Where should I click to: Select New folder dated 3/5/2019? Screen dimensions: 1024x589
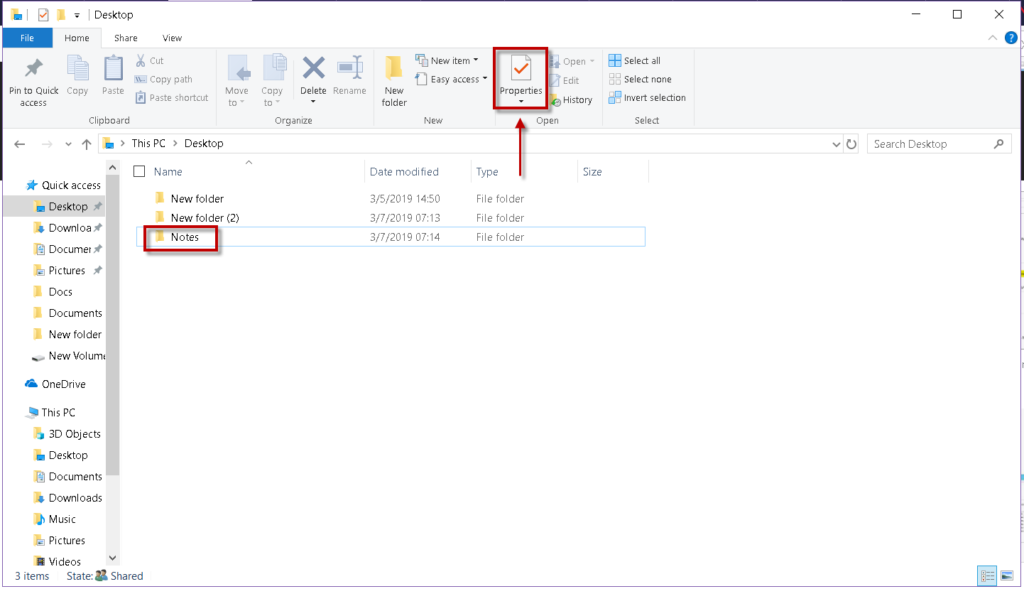(391, 199)
